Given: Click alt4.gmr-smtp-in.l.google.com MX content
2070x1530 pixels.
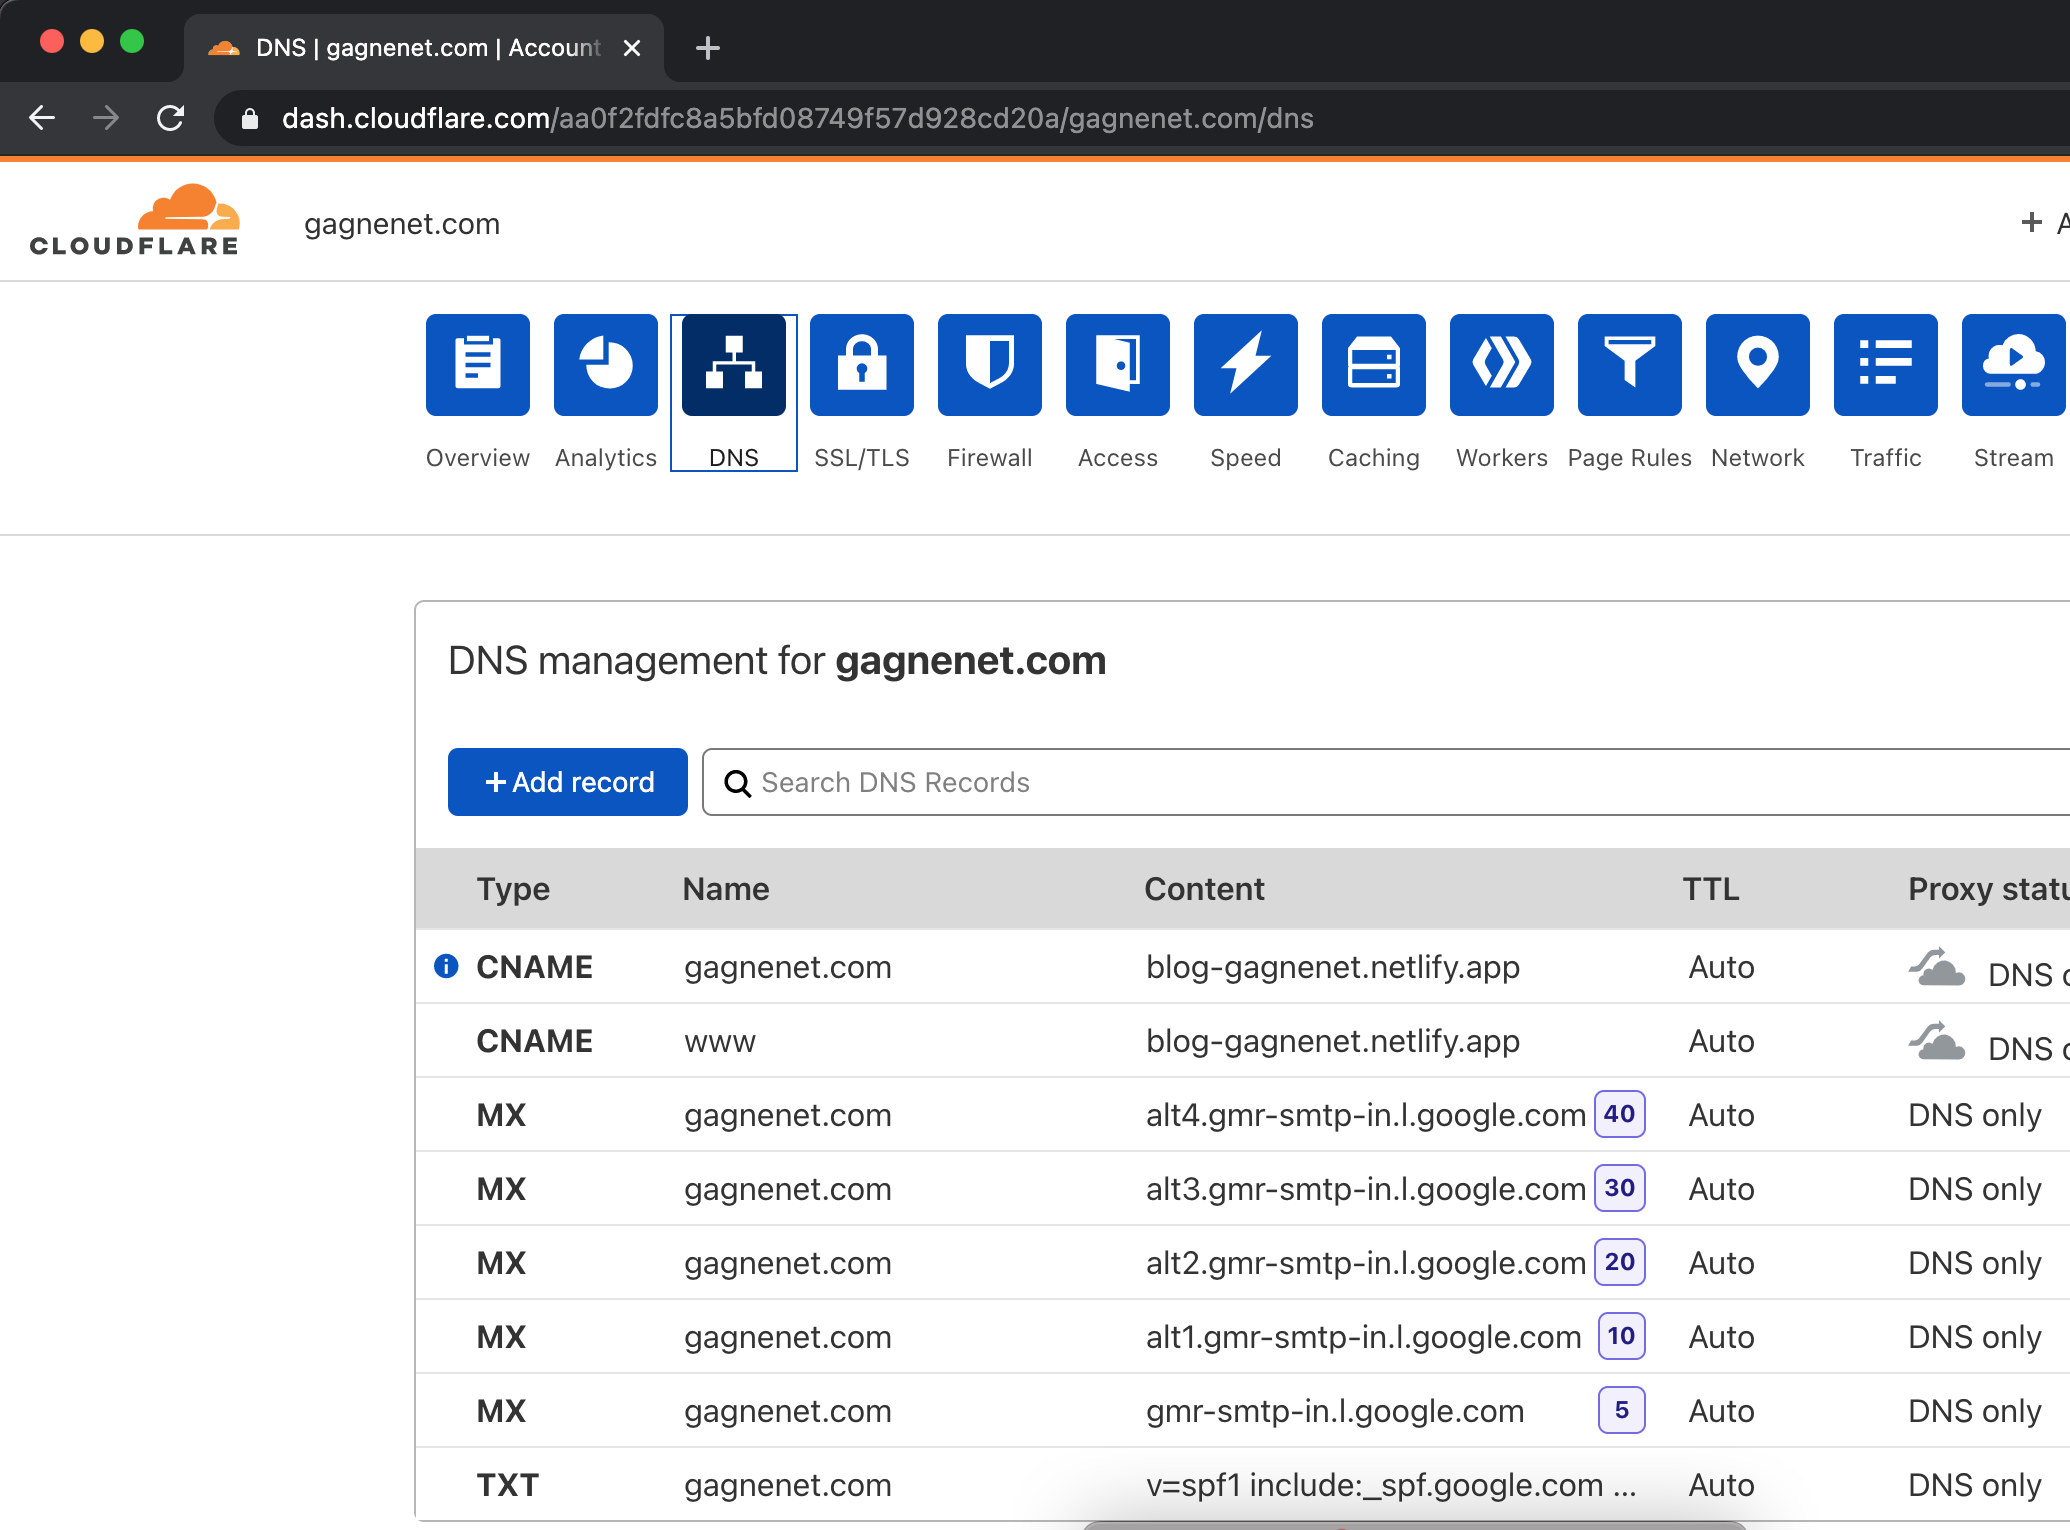Looking at the screenshot, I should click(1366, 1116).
